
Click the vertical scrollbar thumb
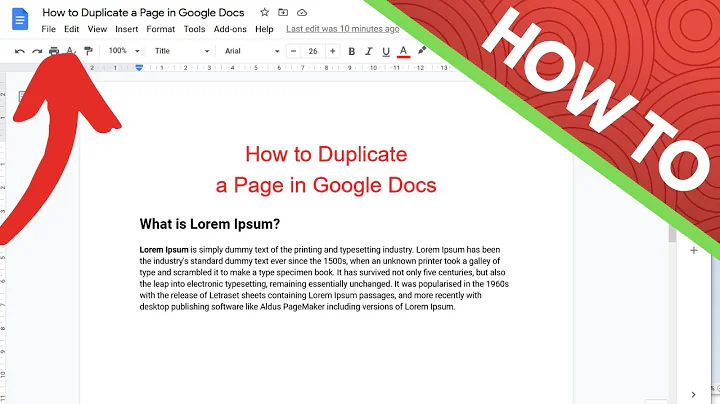673,233
